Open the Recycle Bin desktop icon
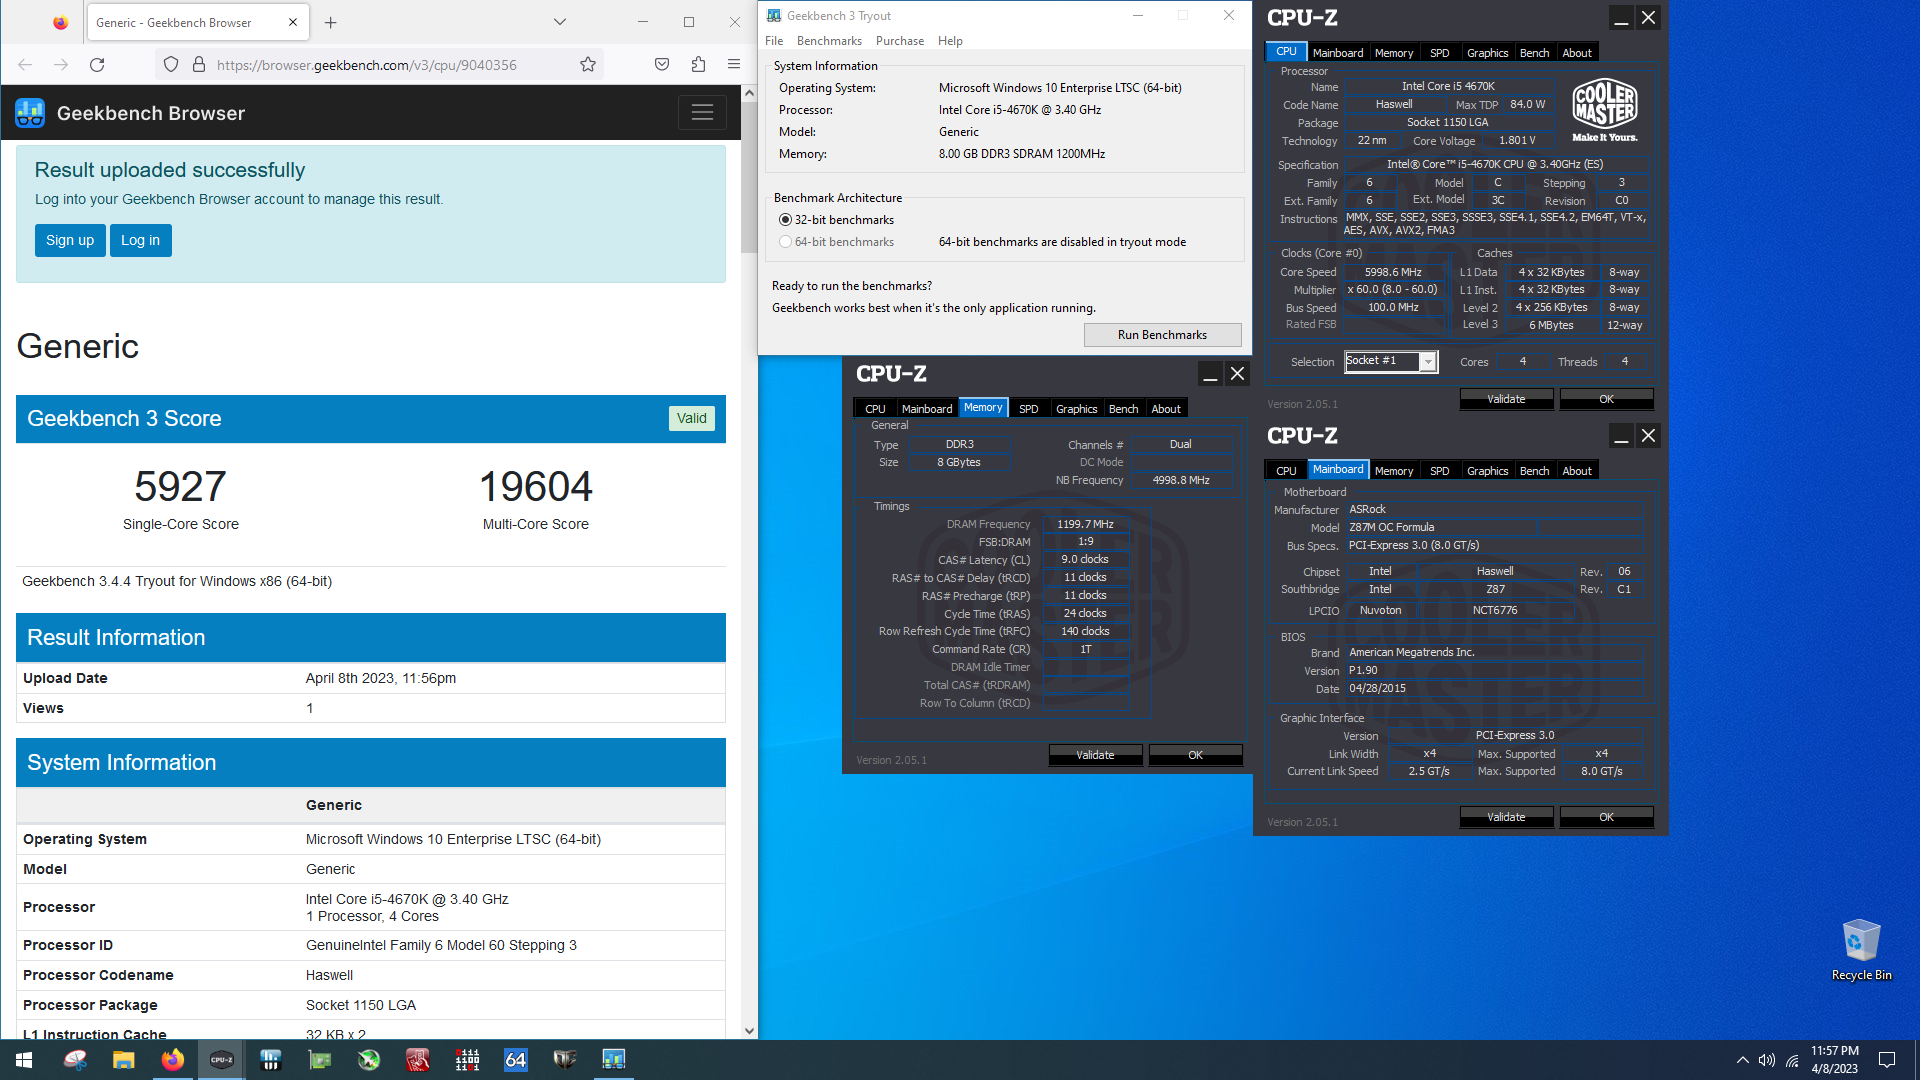Viewport: 1920px width, 1080px height. pos(1861,950)
